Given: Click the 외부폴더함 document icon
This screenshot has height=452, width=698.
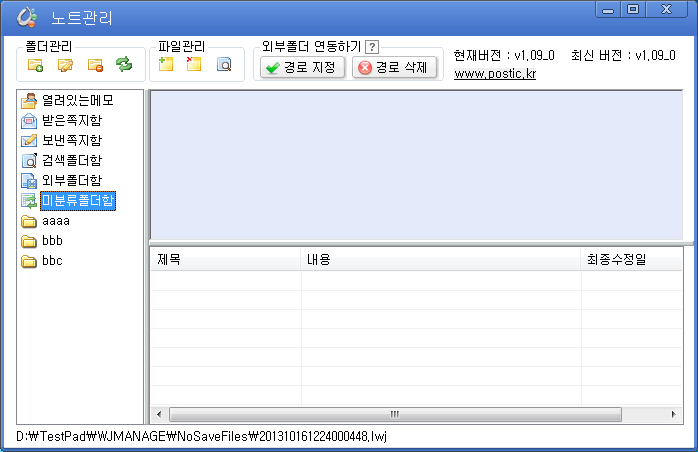Looking at the screenshot, I should [29, 181].
